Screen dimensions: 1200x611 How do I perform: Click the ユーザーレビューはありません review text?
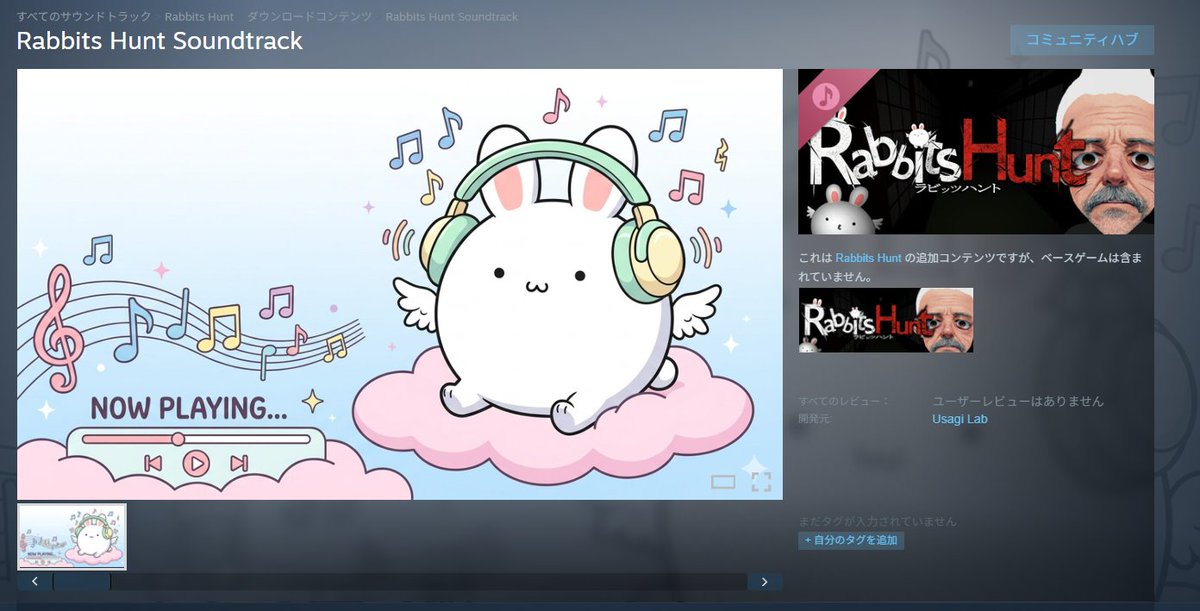pos(1018,401)
